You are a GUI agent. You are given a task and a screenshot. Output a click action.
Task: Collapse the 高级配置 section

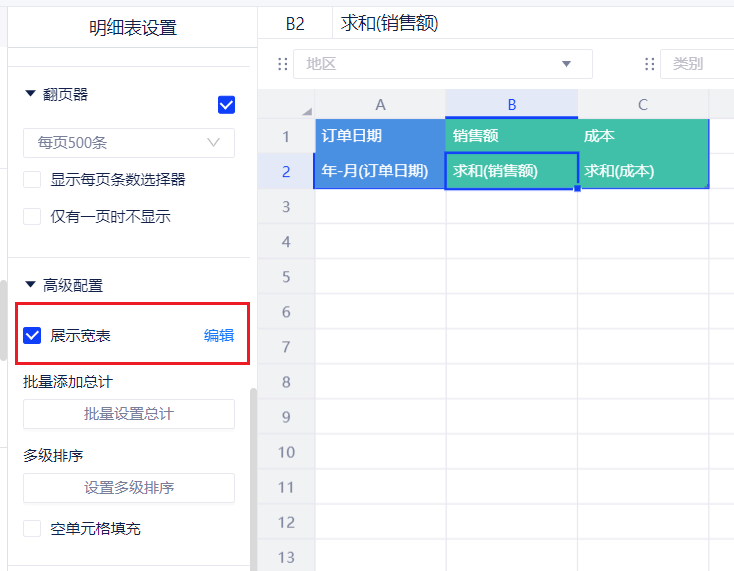tap(29, 285)
